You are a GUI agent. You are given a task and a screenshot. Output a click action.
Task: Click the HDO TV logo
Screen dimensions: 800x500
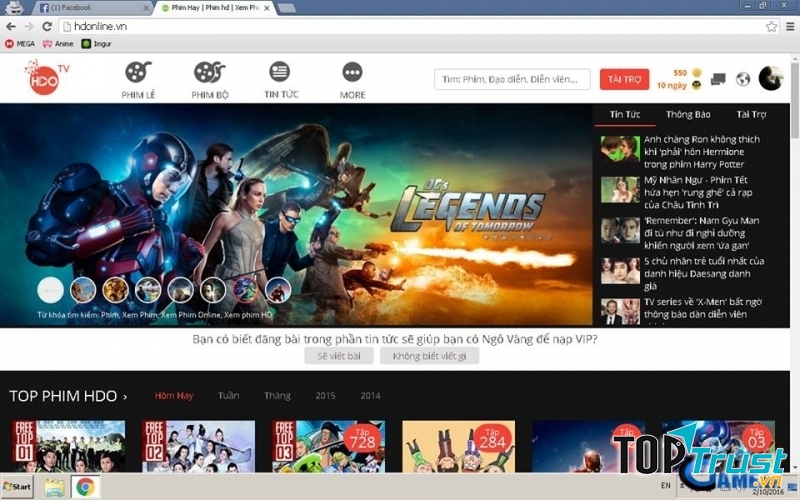[47, 78]
